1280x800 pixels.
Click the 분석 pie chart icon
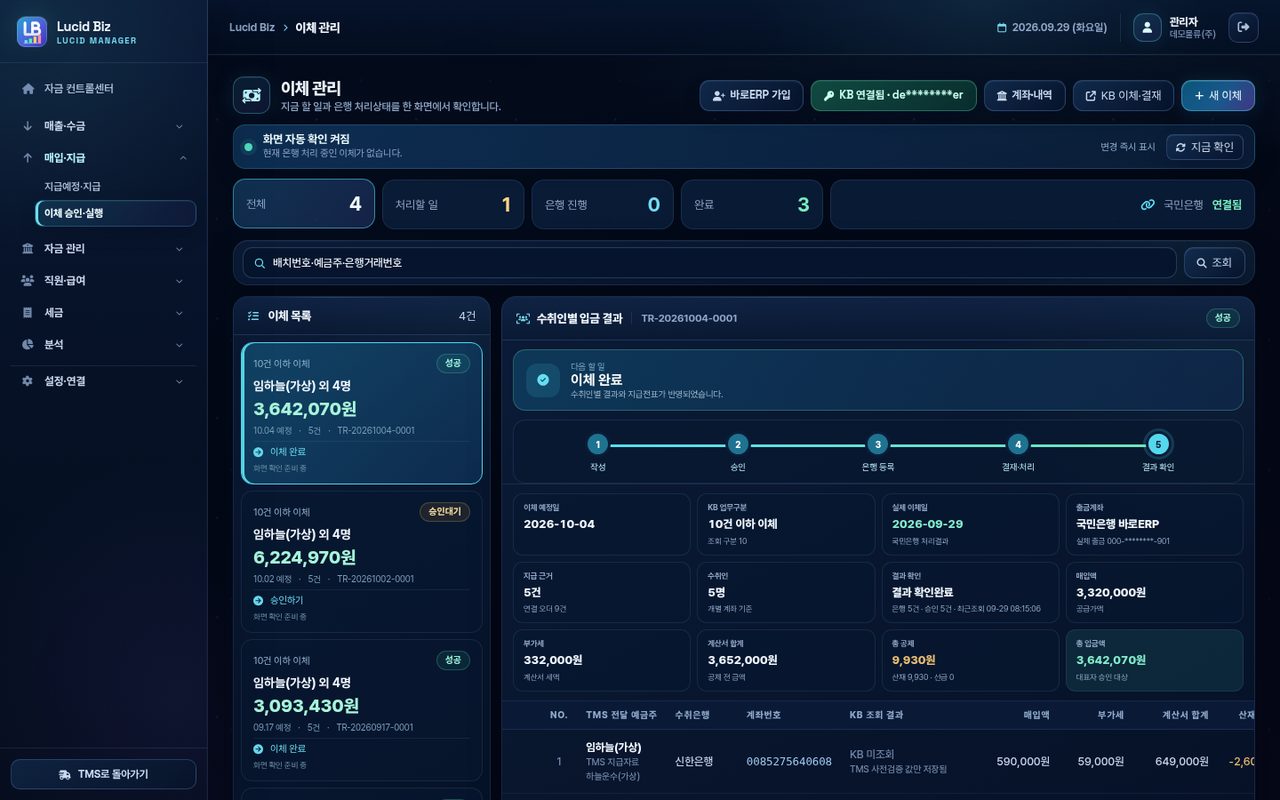click(28, 345)
